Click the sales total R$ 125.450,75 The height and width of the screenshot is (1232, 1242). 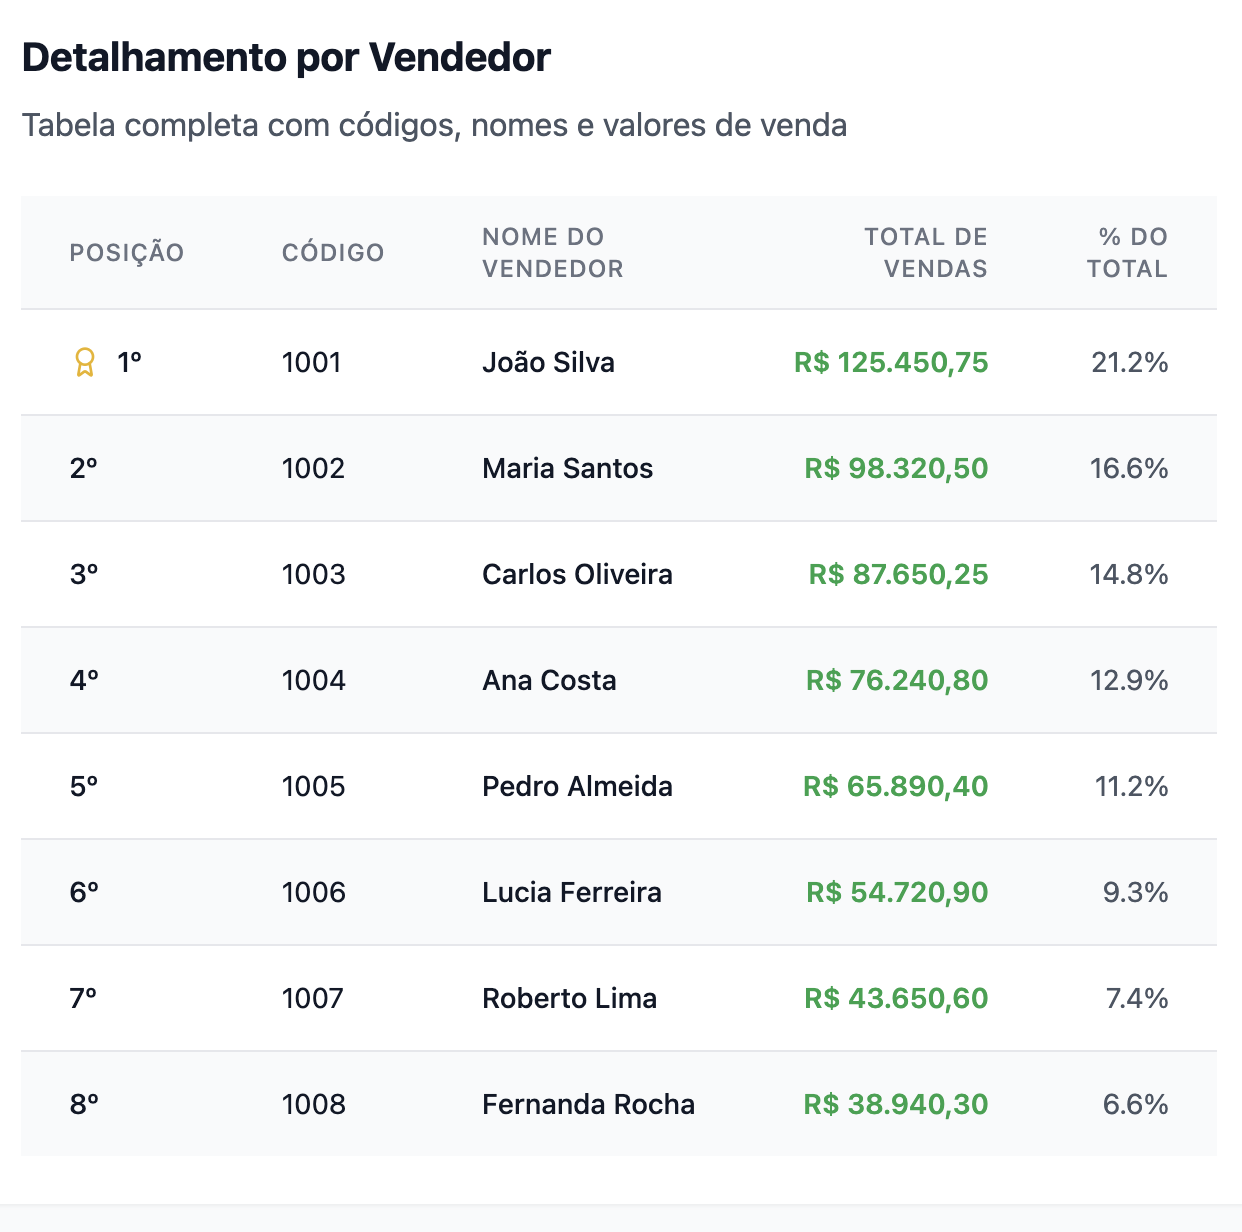point(891,362)
